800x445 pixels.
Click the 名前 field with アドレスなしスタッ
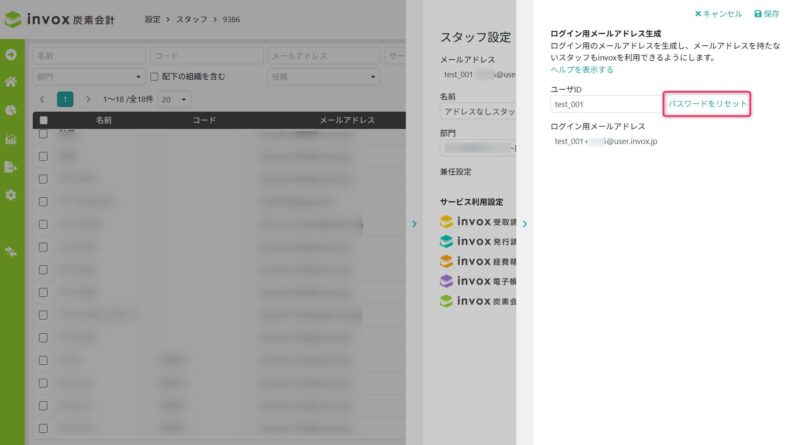[478, 111]
